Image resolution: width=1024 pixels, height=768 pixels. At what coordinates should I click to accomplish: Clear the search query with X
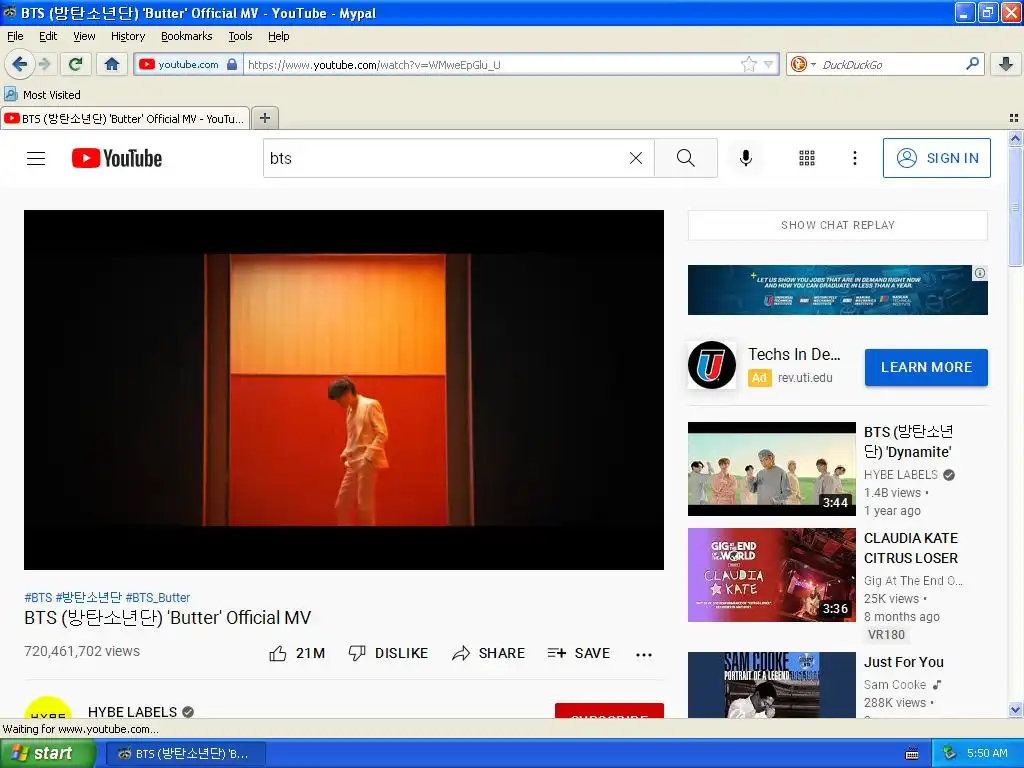pos(635,158)
